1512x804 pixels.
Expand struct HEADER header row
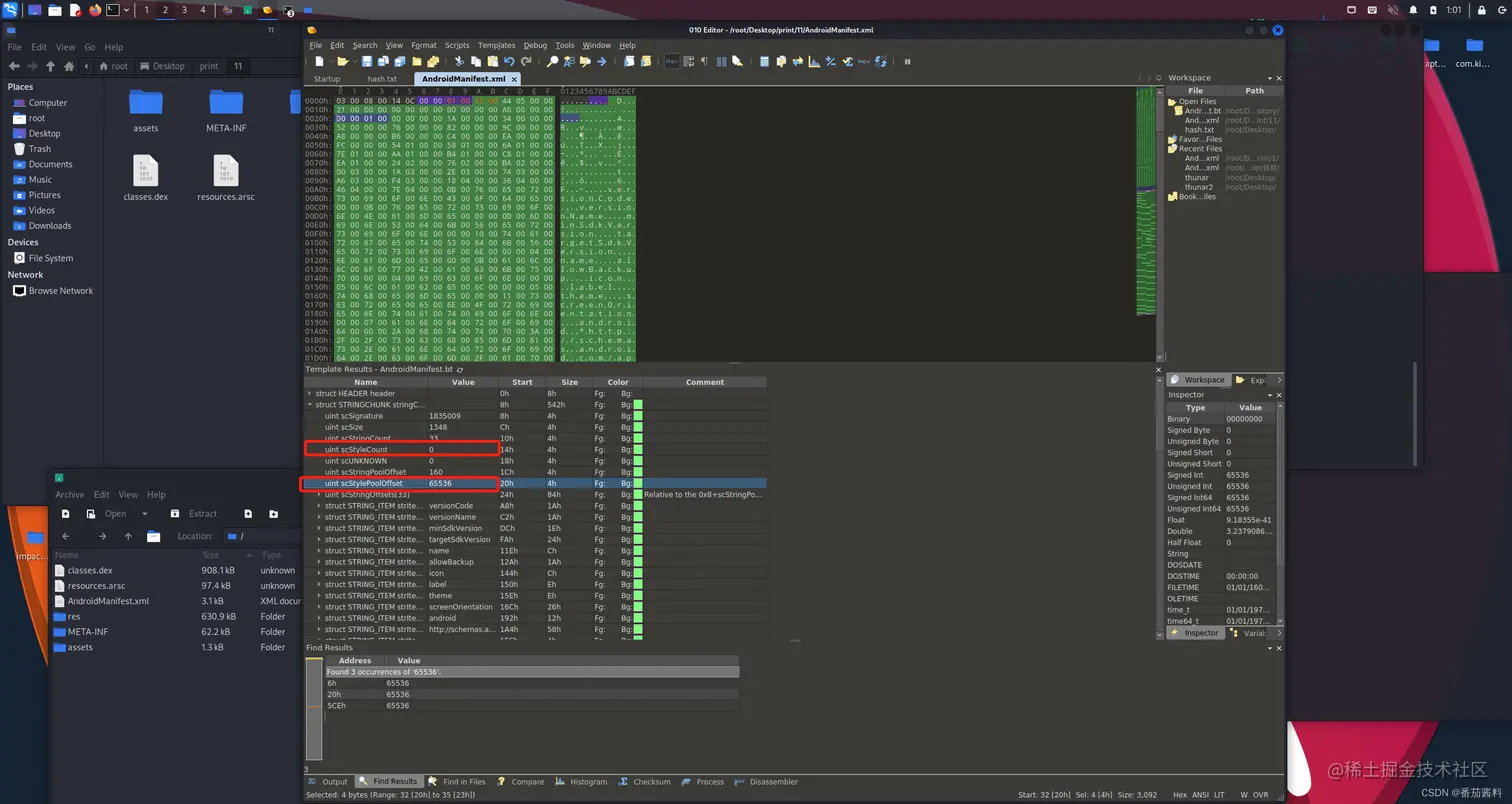coord(310,393)
